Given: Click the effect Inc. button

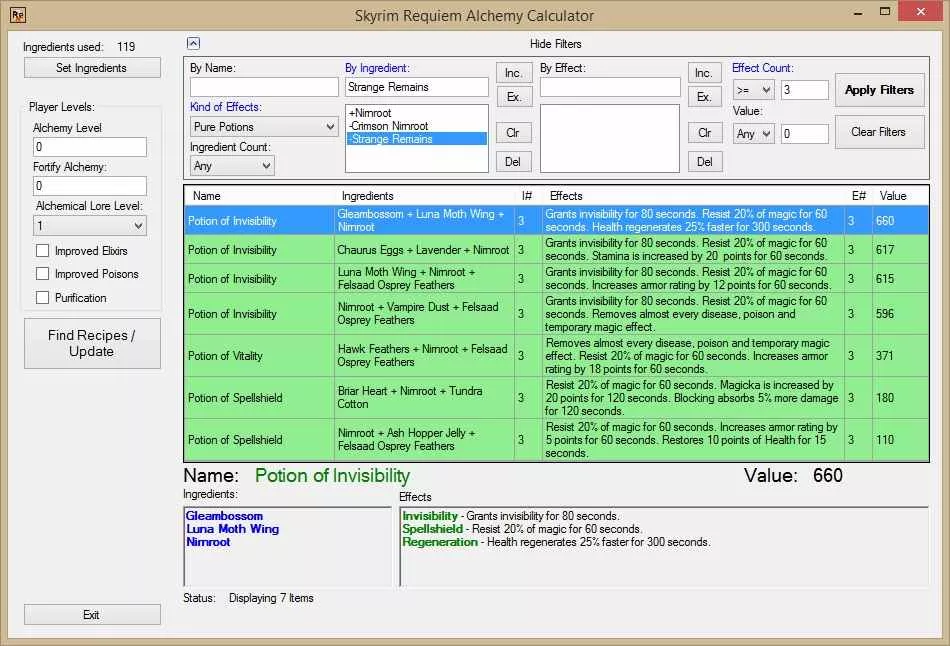Looking at the screenshot, I should click(x=705, y=73).
